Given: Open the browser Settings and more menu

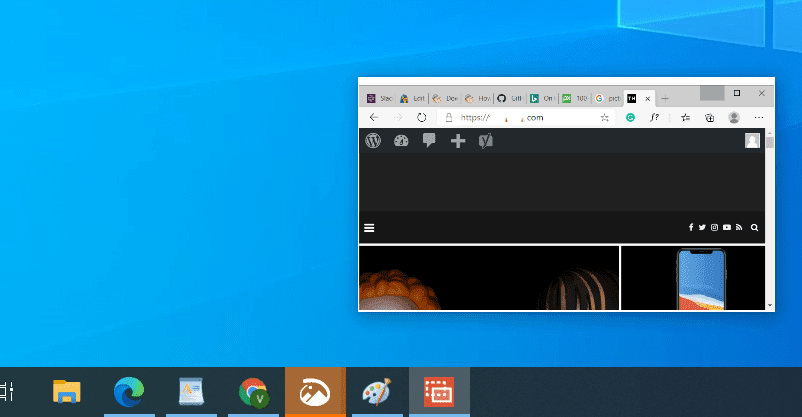Looking at the screenshot, I should click(759, 117).
